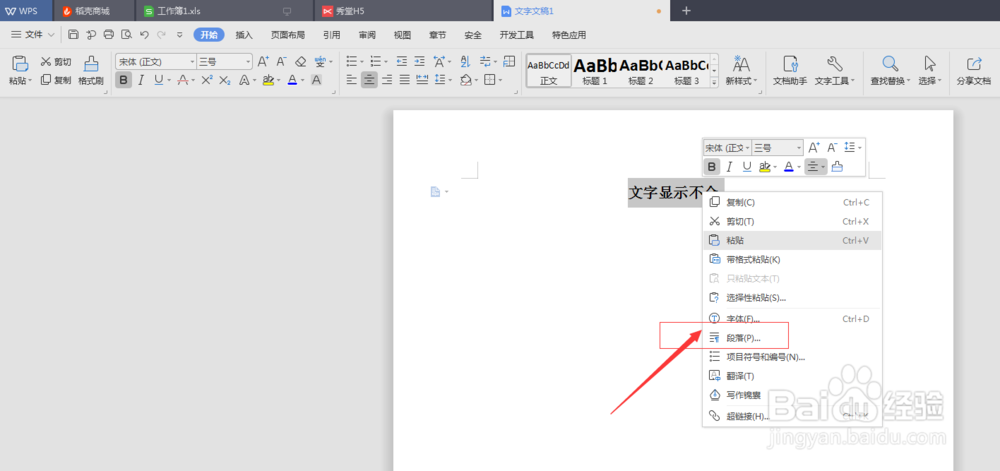Click the Share Document (分享文档) icon
1000x471 pixels.
point(974,71)
